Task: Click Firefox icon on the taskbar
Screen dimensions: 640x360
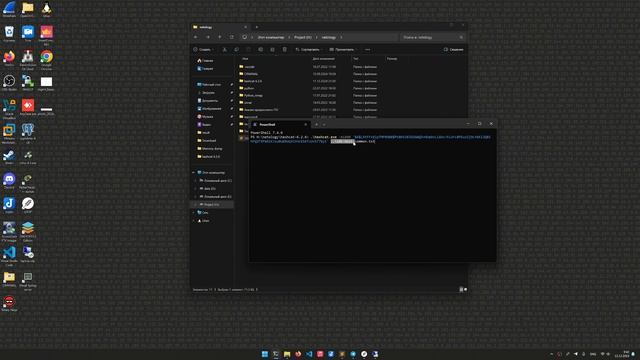Action: tap(298, 354)
